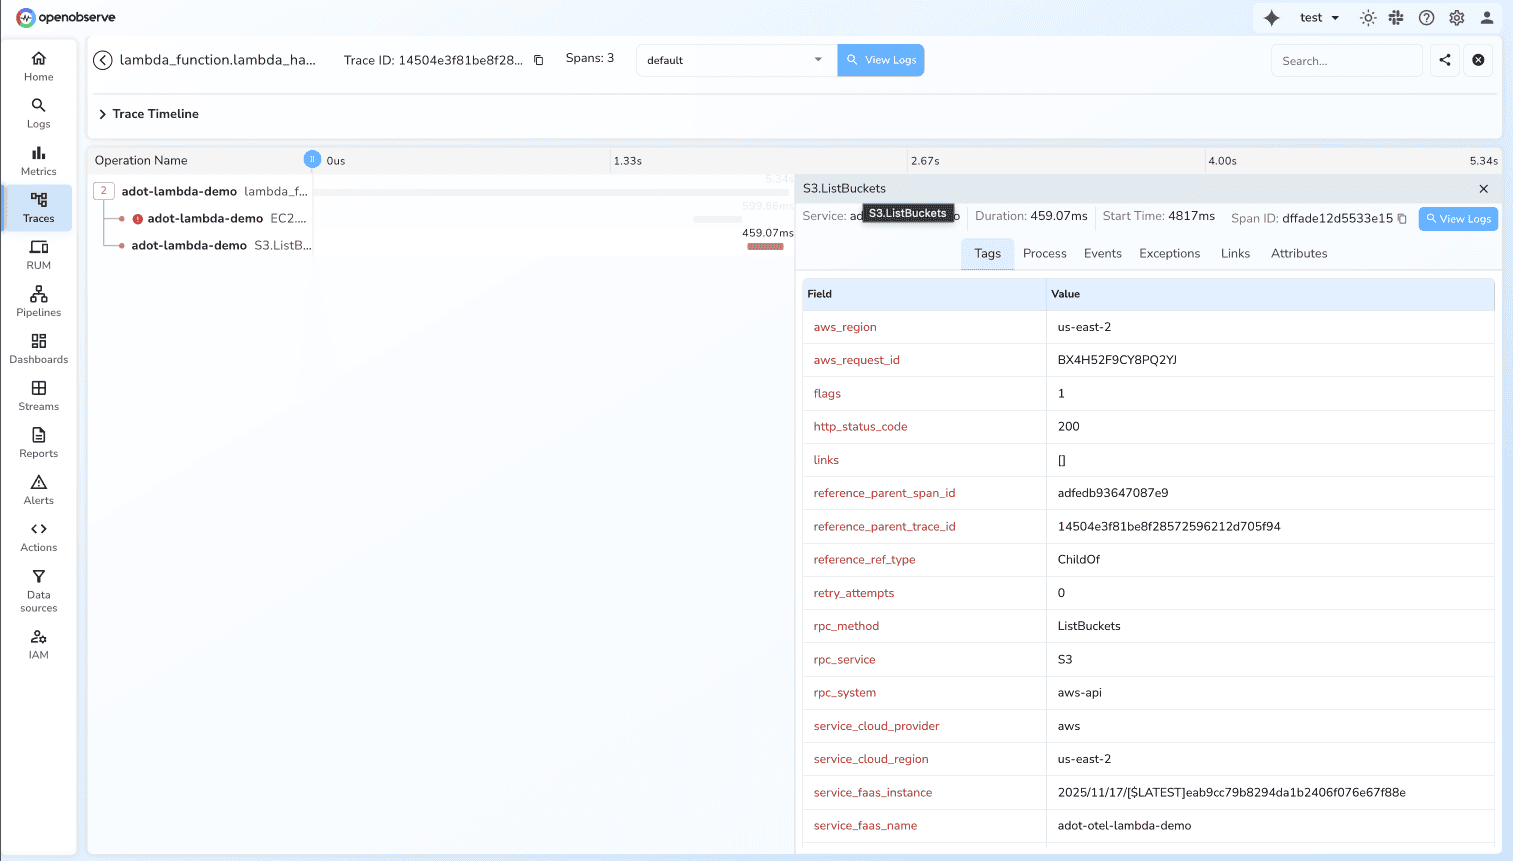The image size is (1513, 861).
Task: Open the AI assistant sparkle icon
Action: 1271,18
